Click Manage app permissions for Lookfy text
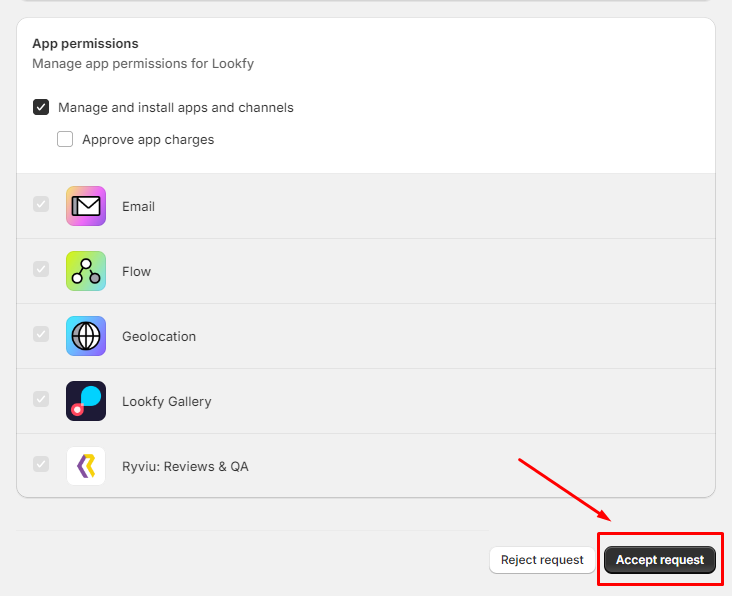 click(x=143, y=63)
